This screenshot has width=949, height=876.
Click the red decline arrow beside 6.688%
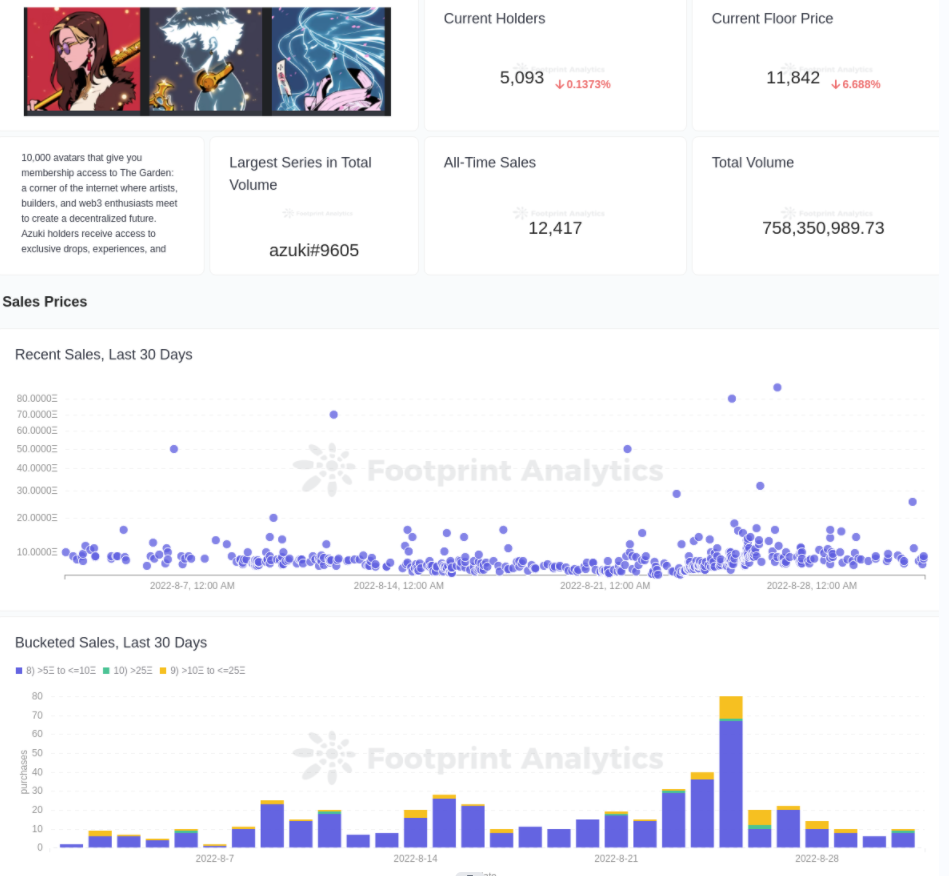[837, 84]
